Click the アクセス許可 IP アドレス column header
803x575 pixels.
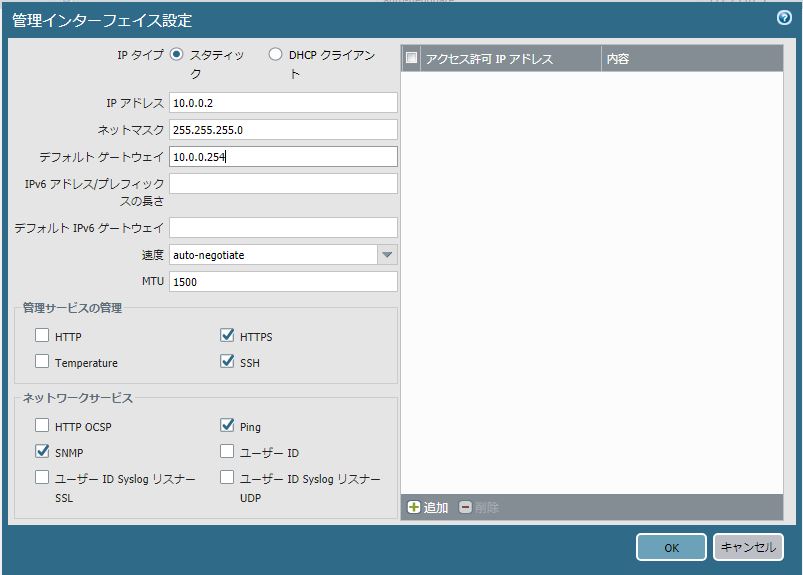pyautogui.click(x=510, y=59)
